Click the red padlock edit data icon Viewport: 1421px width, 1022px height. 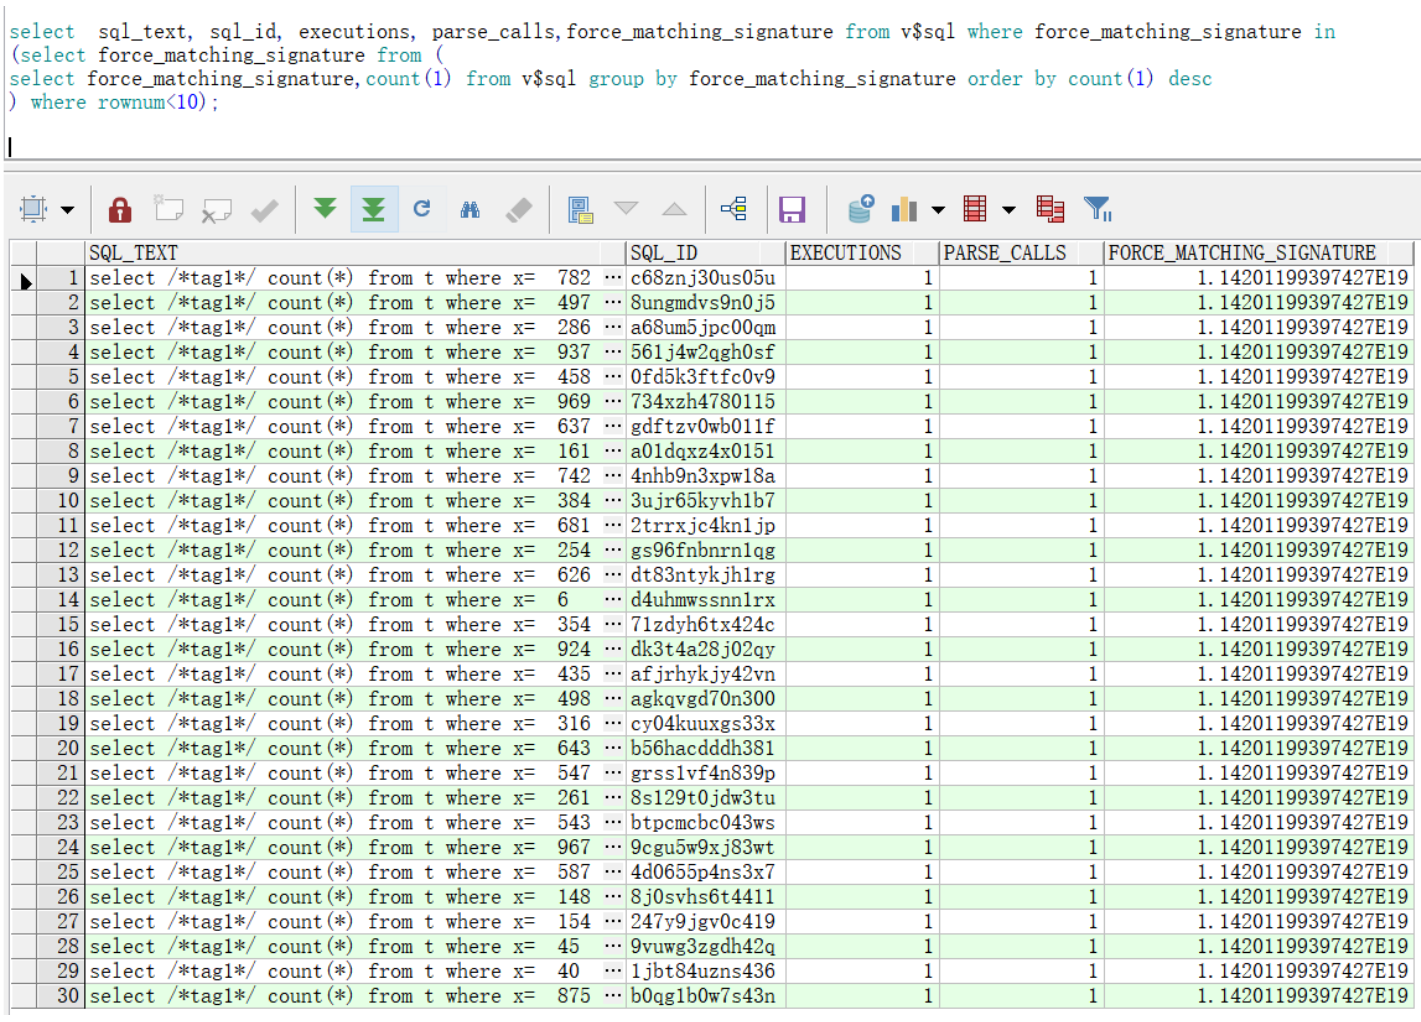point(120,209)
